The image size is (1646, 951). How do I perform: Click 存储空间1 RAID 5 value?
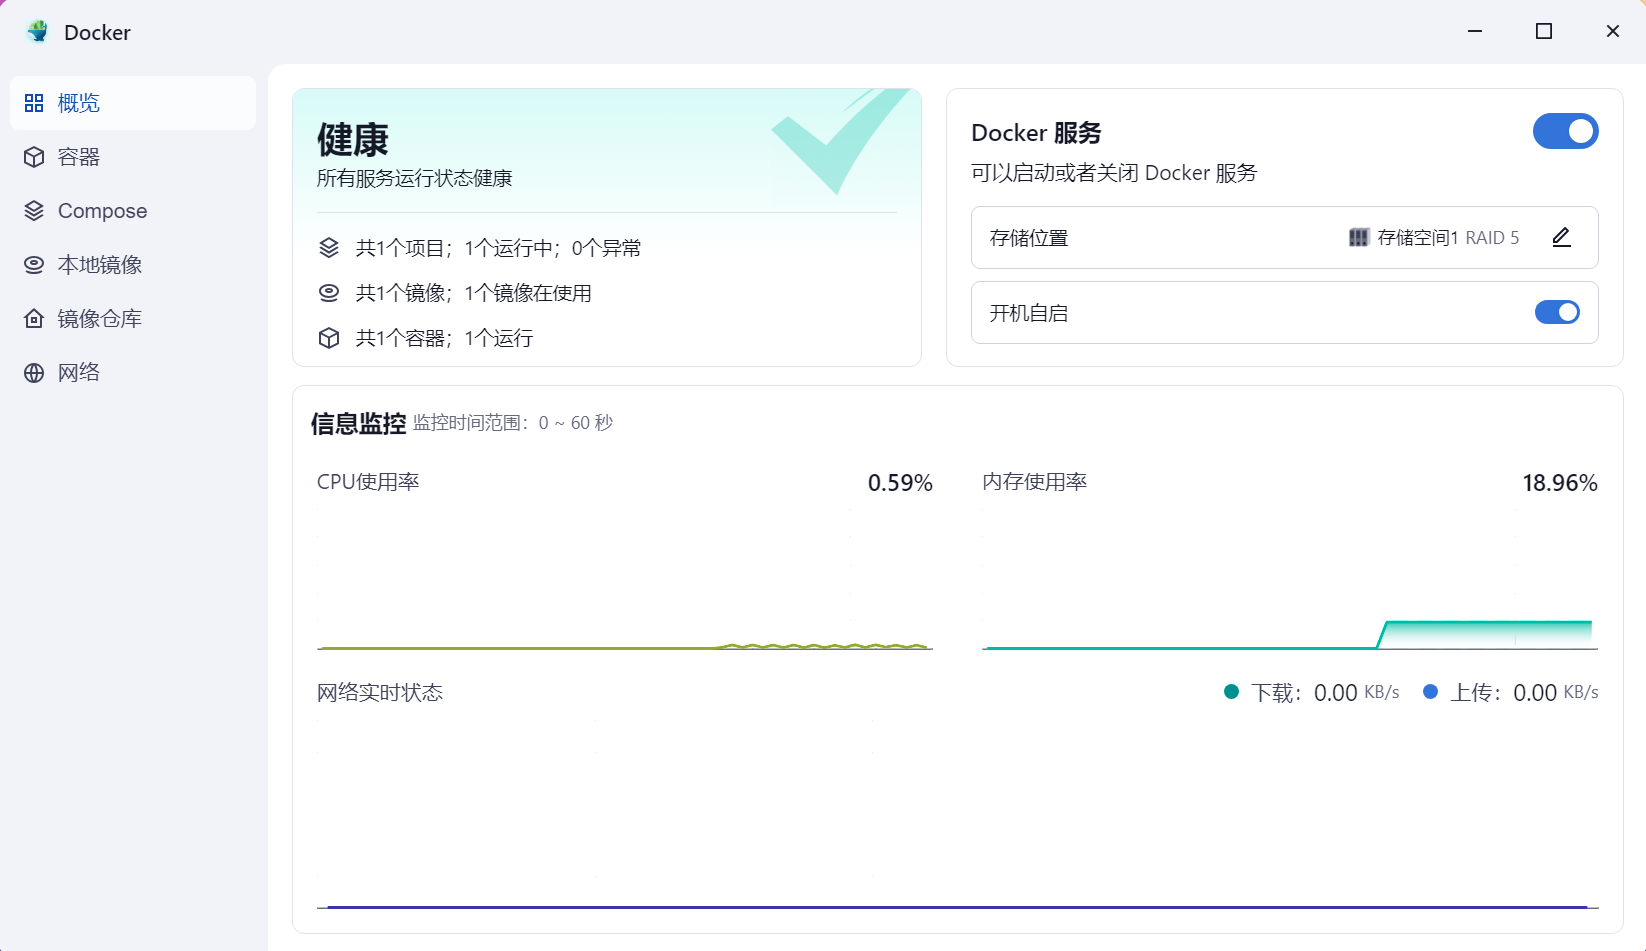[1448, 238]
